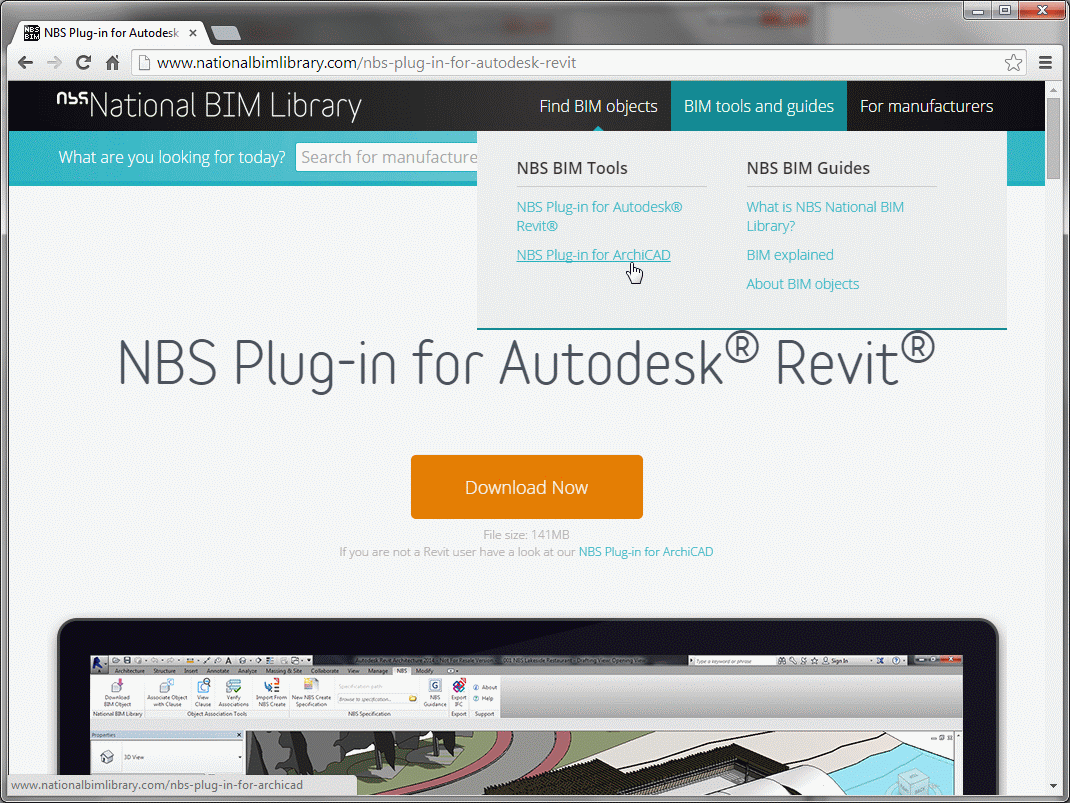This screenshot has height=803, width=1070.
Task: Click the page title NBS Plug-in for Autodesk Revit
Action: [526, 362]
